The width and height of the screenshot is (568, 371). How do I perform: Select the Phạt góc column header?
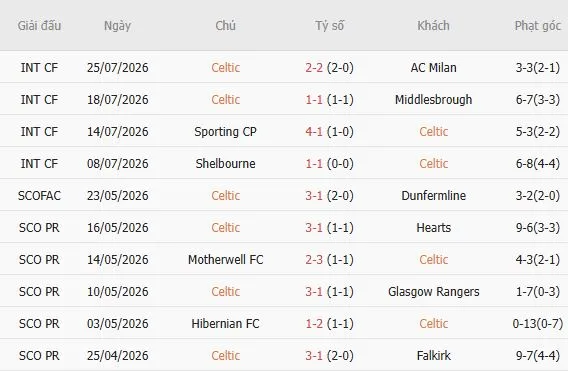(x=538, y=26)
